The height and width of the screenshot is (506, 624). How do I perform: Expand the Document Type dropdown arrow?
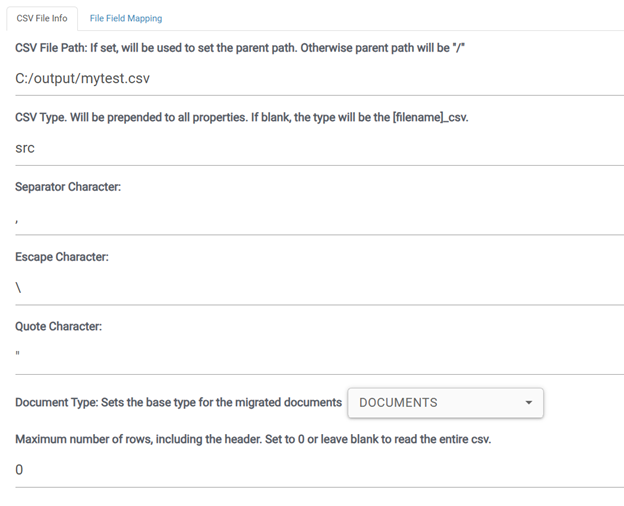coord(528,403)
